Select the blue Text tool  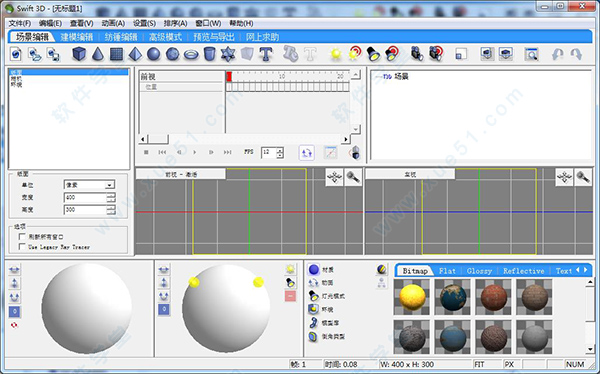click(x=266, y=54)
